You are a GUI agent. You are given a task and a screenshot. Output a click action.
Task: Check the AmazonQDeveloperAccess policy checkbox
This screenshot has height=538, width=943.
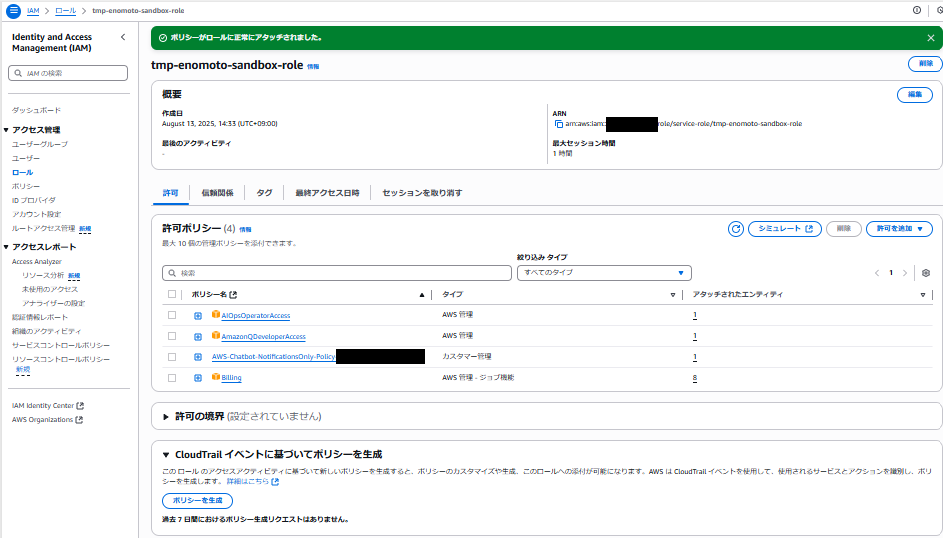click(x=172, y=336)
